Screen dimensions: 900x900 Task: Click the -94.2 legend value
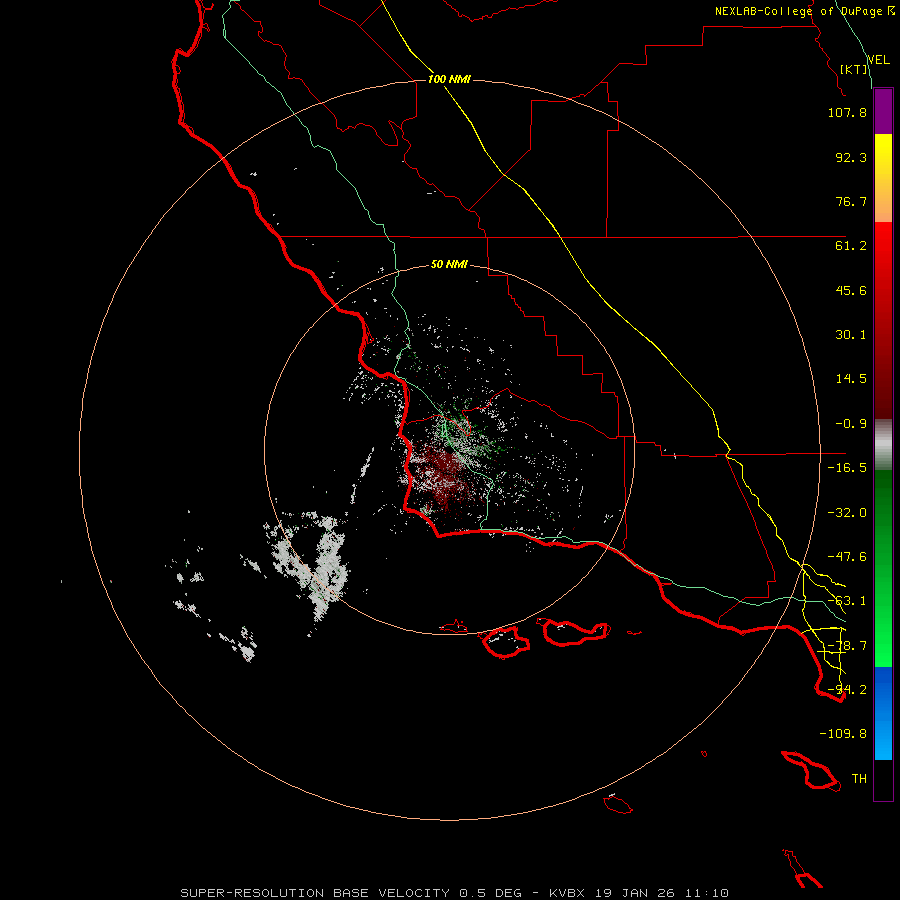pyautogui.click(x=847, y=690)
